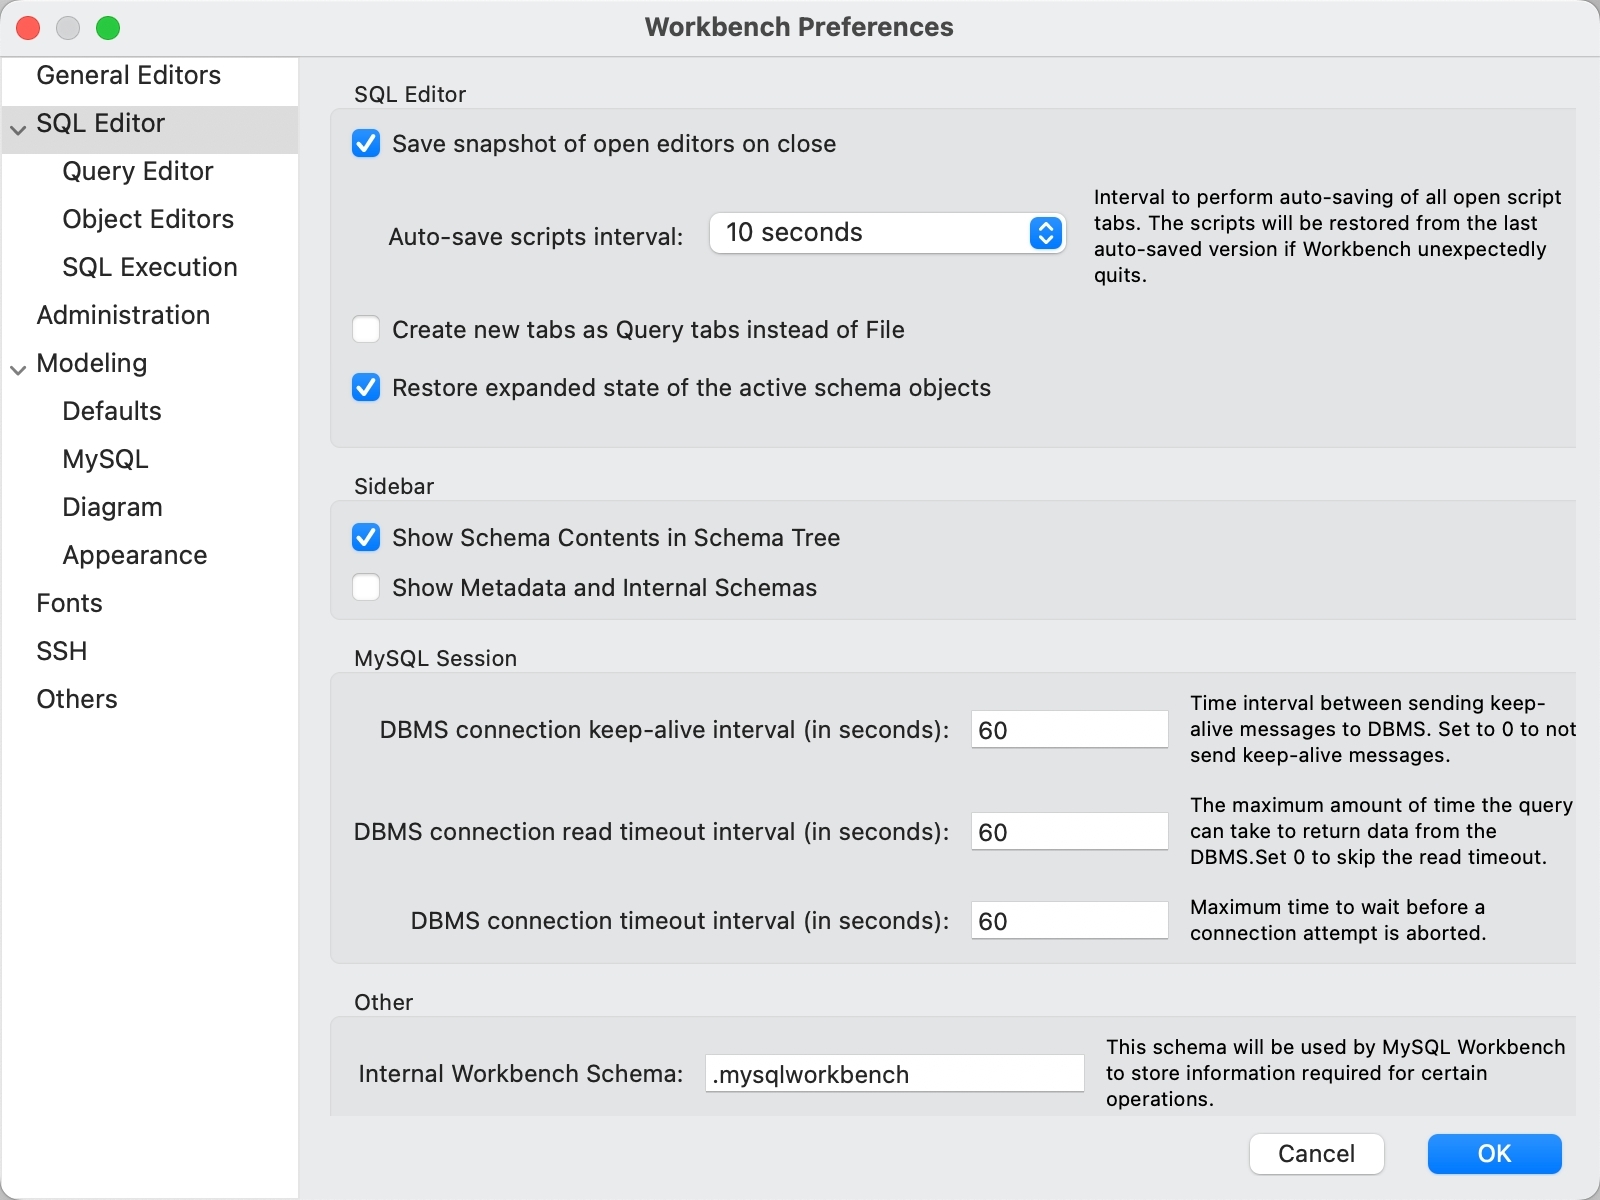Viewport: 1600px width, 1200px height.
Task: Select the Diagram modeling settings
Action: [x=113, y=507]
